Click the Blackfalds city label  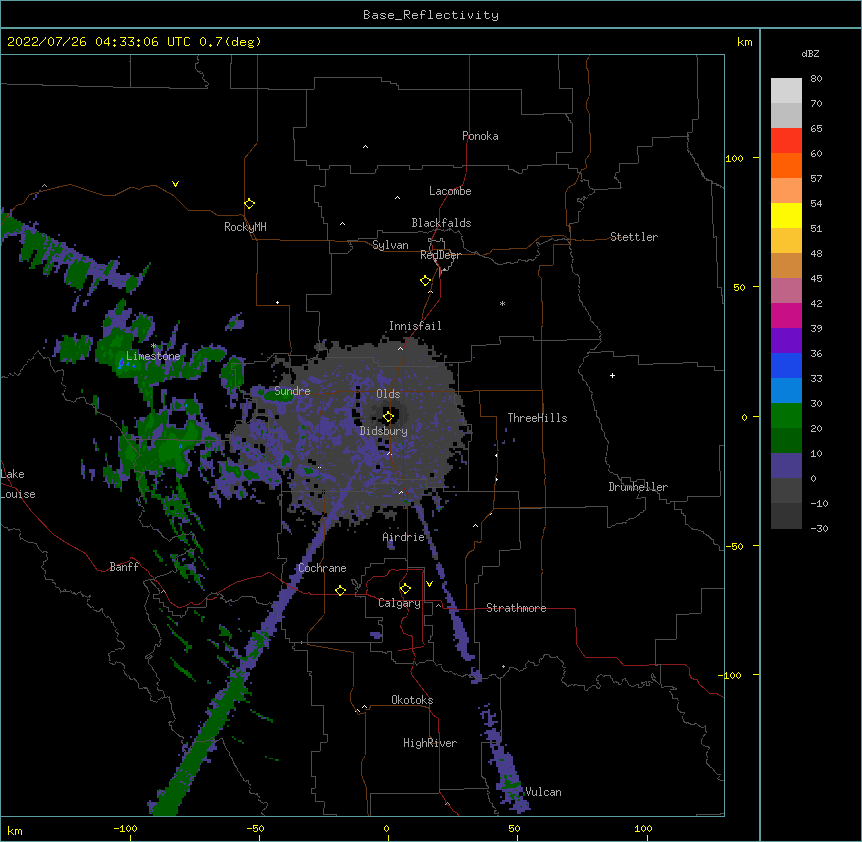[441, 223]
